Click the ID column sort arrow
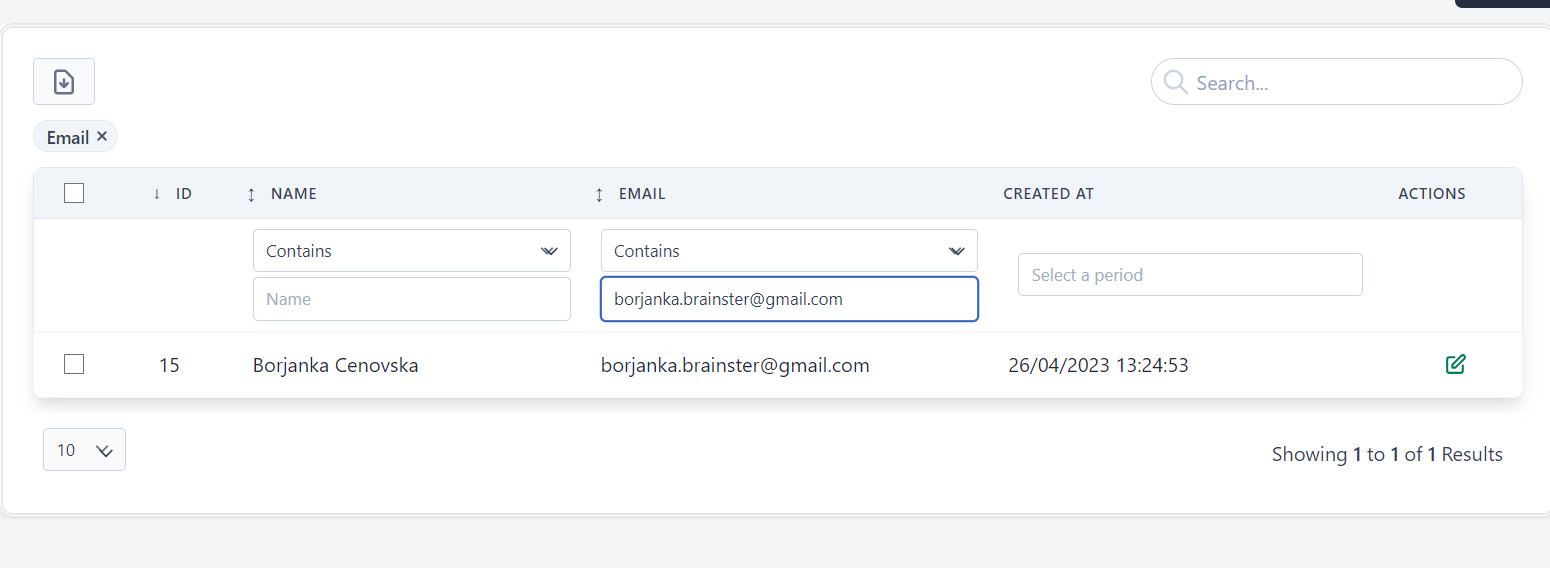 [x=157, y=194]
